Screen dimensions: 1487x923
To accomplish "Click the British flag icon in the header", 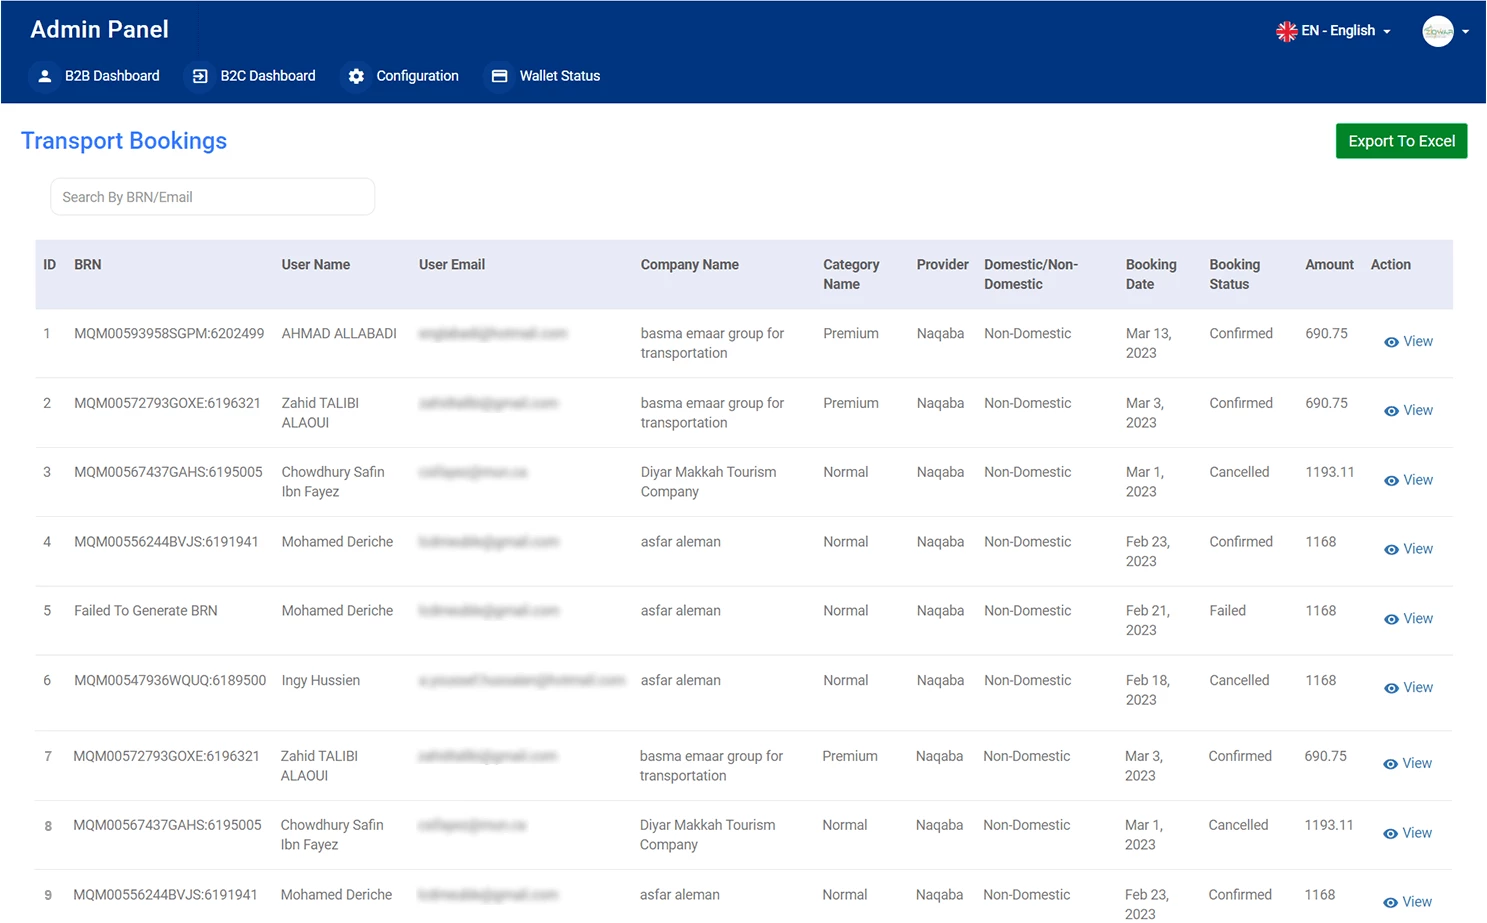I will coord(1286,31).
